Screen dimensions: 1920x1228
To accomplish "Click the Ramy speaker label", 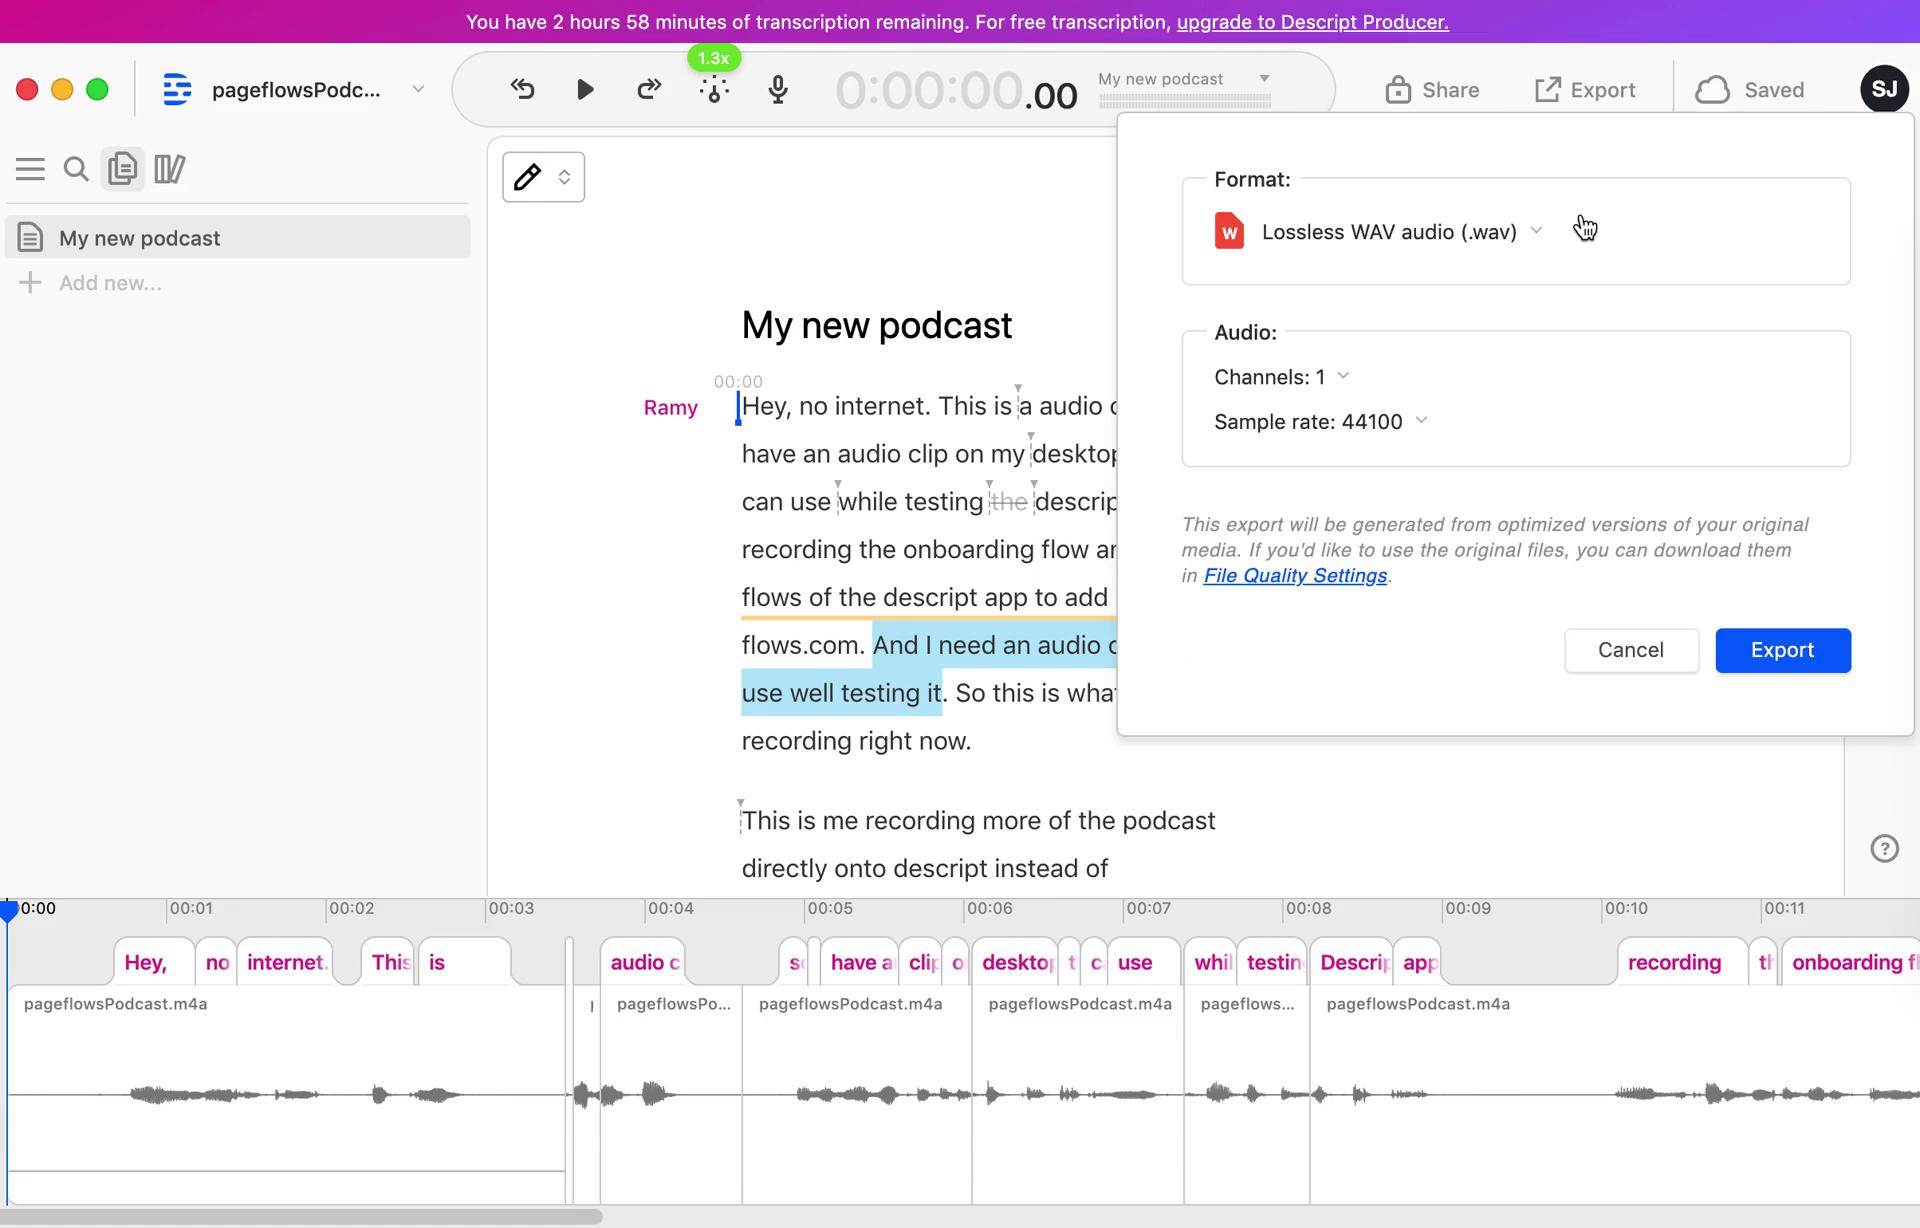I will (671, 408).
